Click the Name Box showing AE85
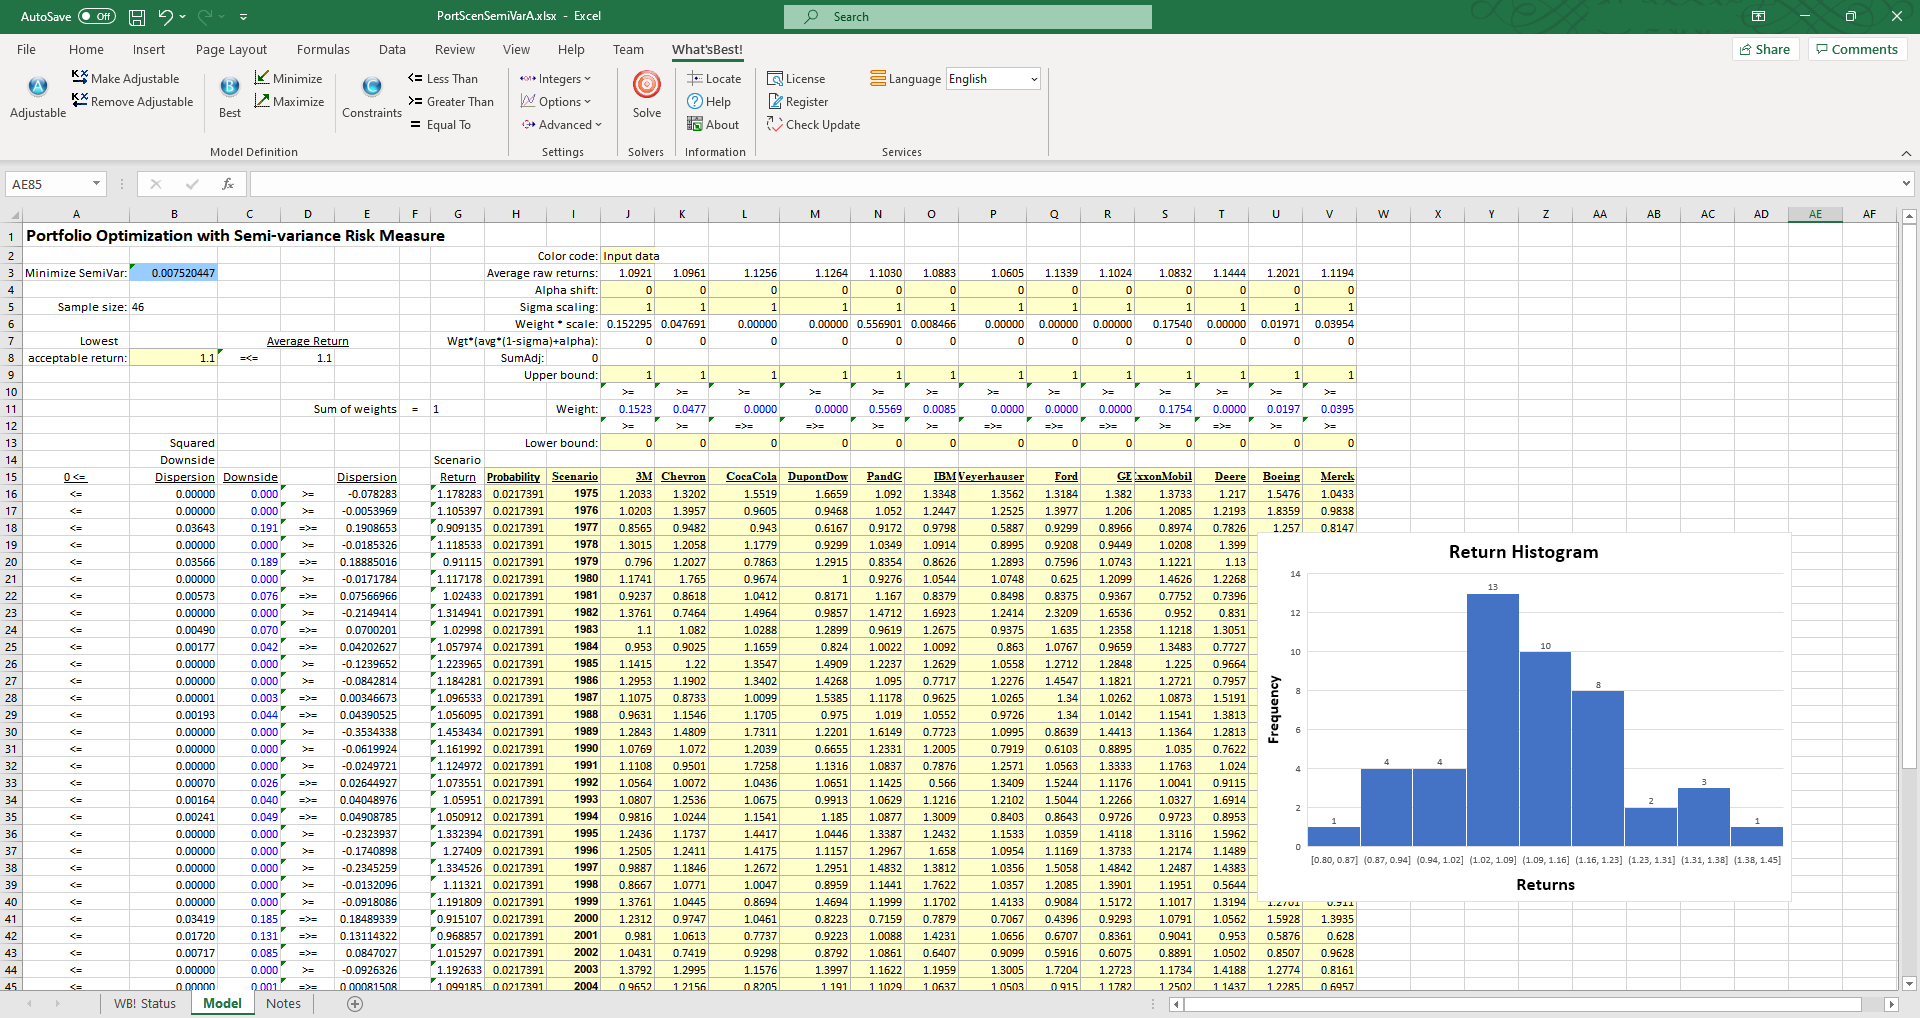The height and width of the screenshot is (1018, 1920). click(48, 184)
